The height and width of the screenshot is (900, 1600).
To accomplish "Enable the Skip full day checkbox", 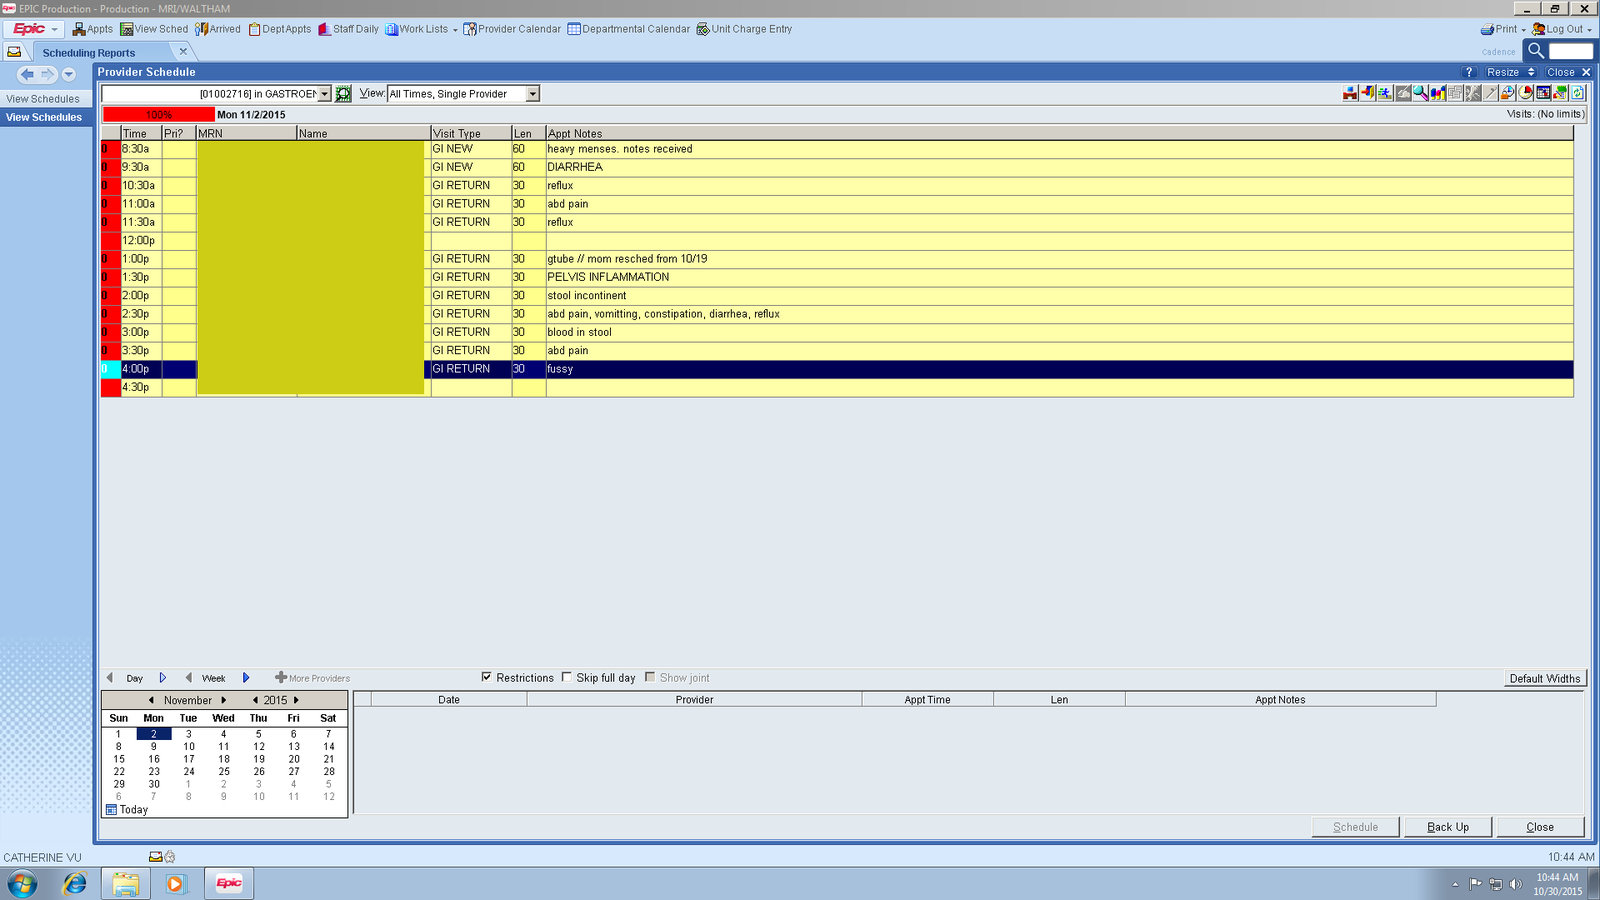I will (567, 677).
